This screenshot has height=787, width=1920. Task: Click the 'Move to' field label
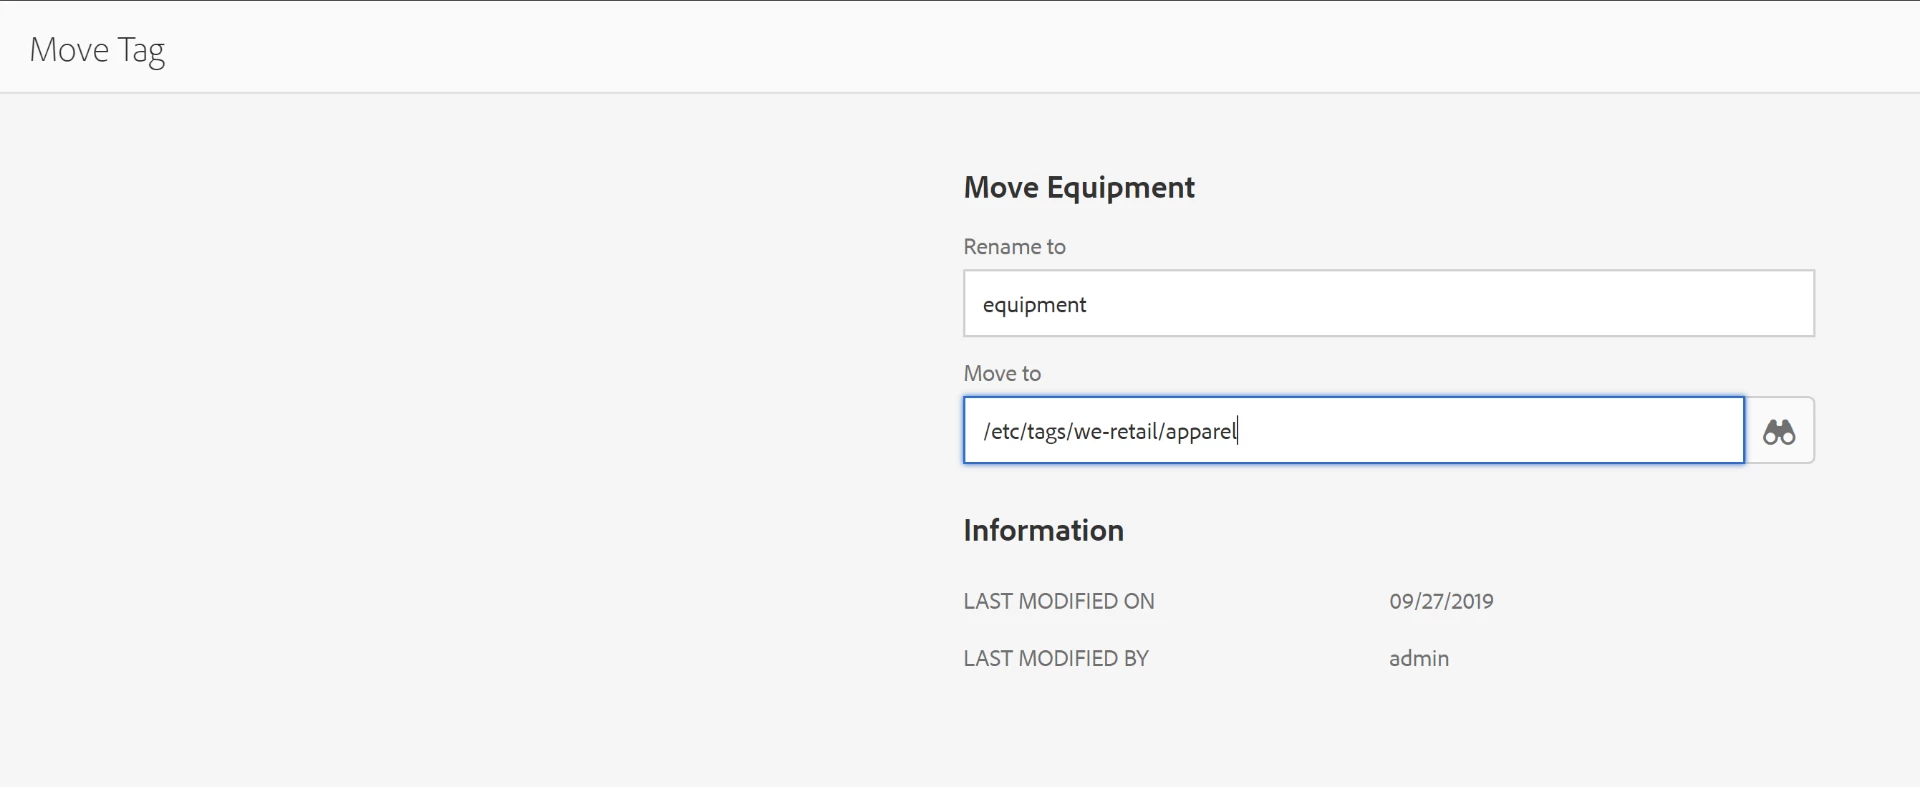tap(1002, 374)
